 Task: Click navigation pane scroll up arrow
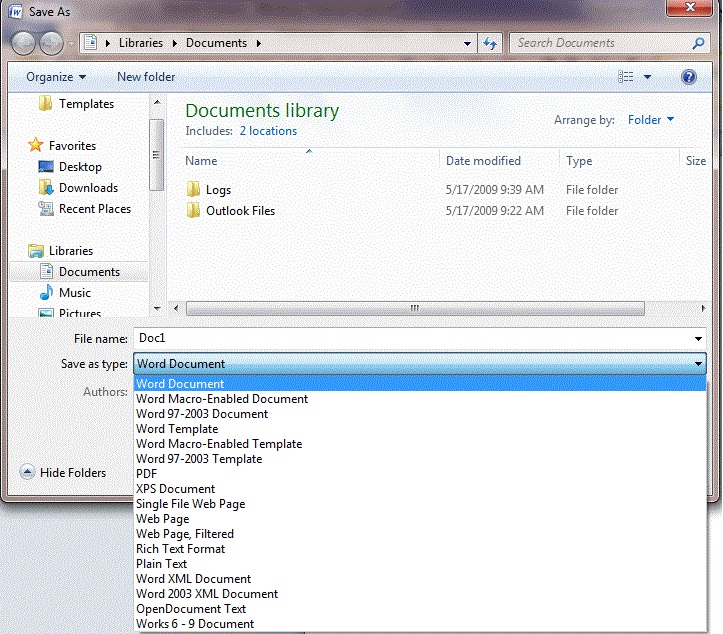coord(157,102)
